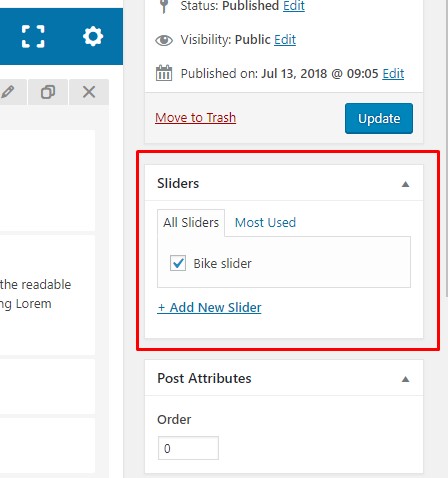Click the status pin icon
Screen dimensions: 448x478
click(x=164, y=6)
